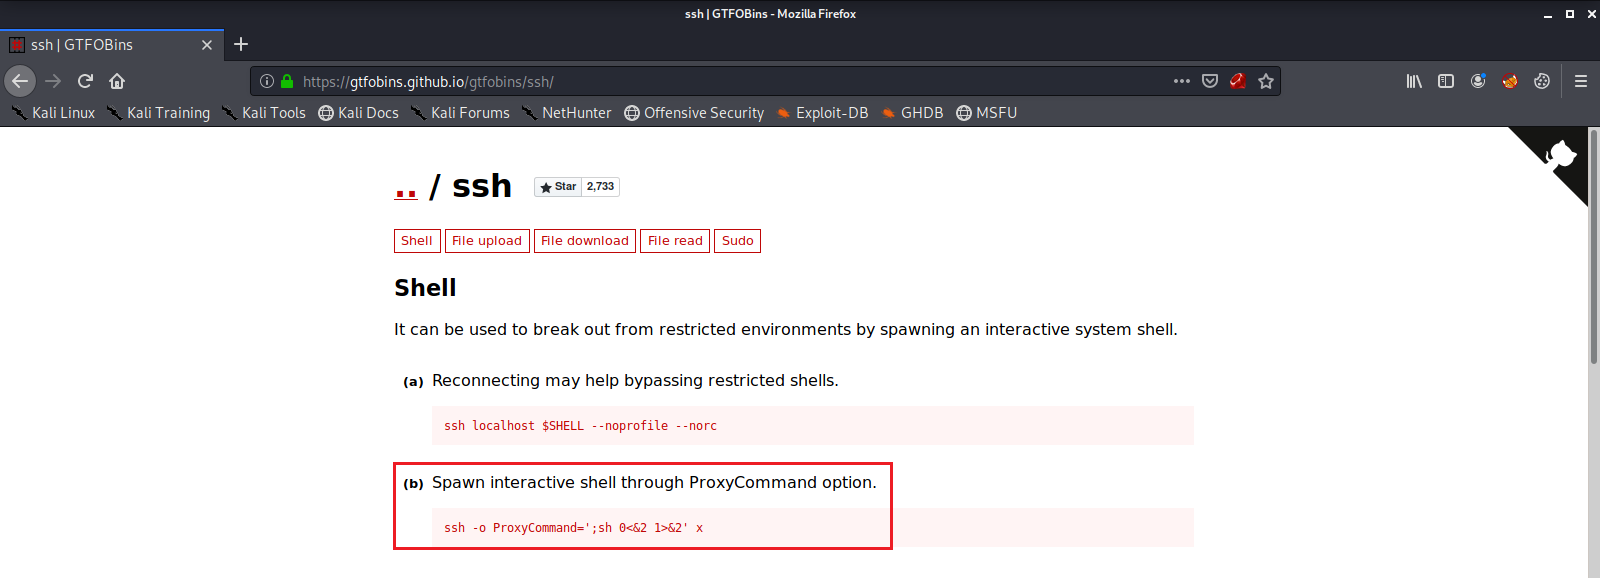Image resolution: width=1600 pixels, height=578 pixels.
Task: Click the 'ssh' page title heading
Action: [x=482, y=186]
